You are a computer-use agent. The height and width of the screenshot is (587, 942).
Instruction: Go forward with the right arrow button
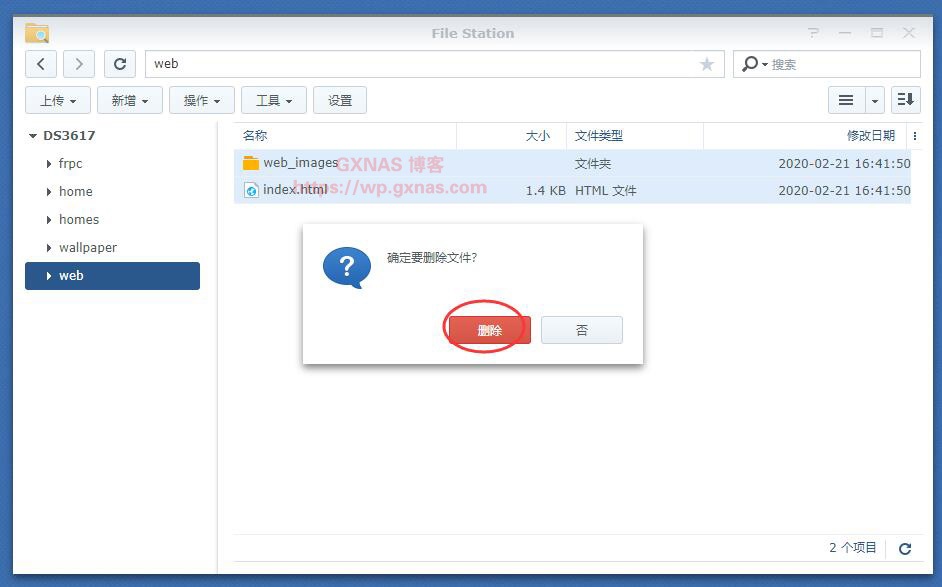(x=79, y=64)
